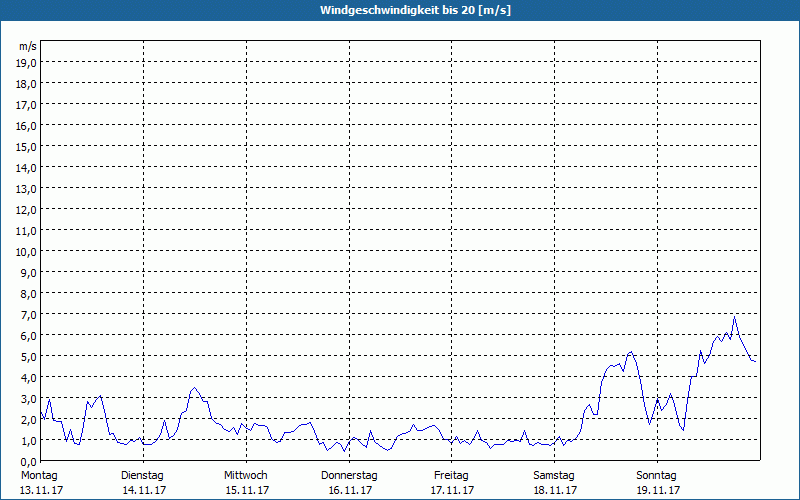Click the date 14.11.17
Screen dimensions: 800x500
(x=144, y=490)
